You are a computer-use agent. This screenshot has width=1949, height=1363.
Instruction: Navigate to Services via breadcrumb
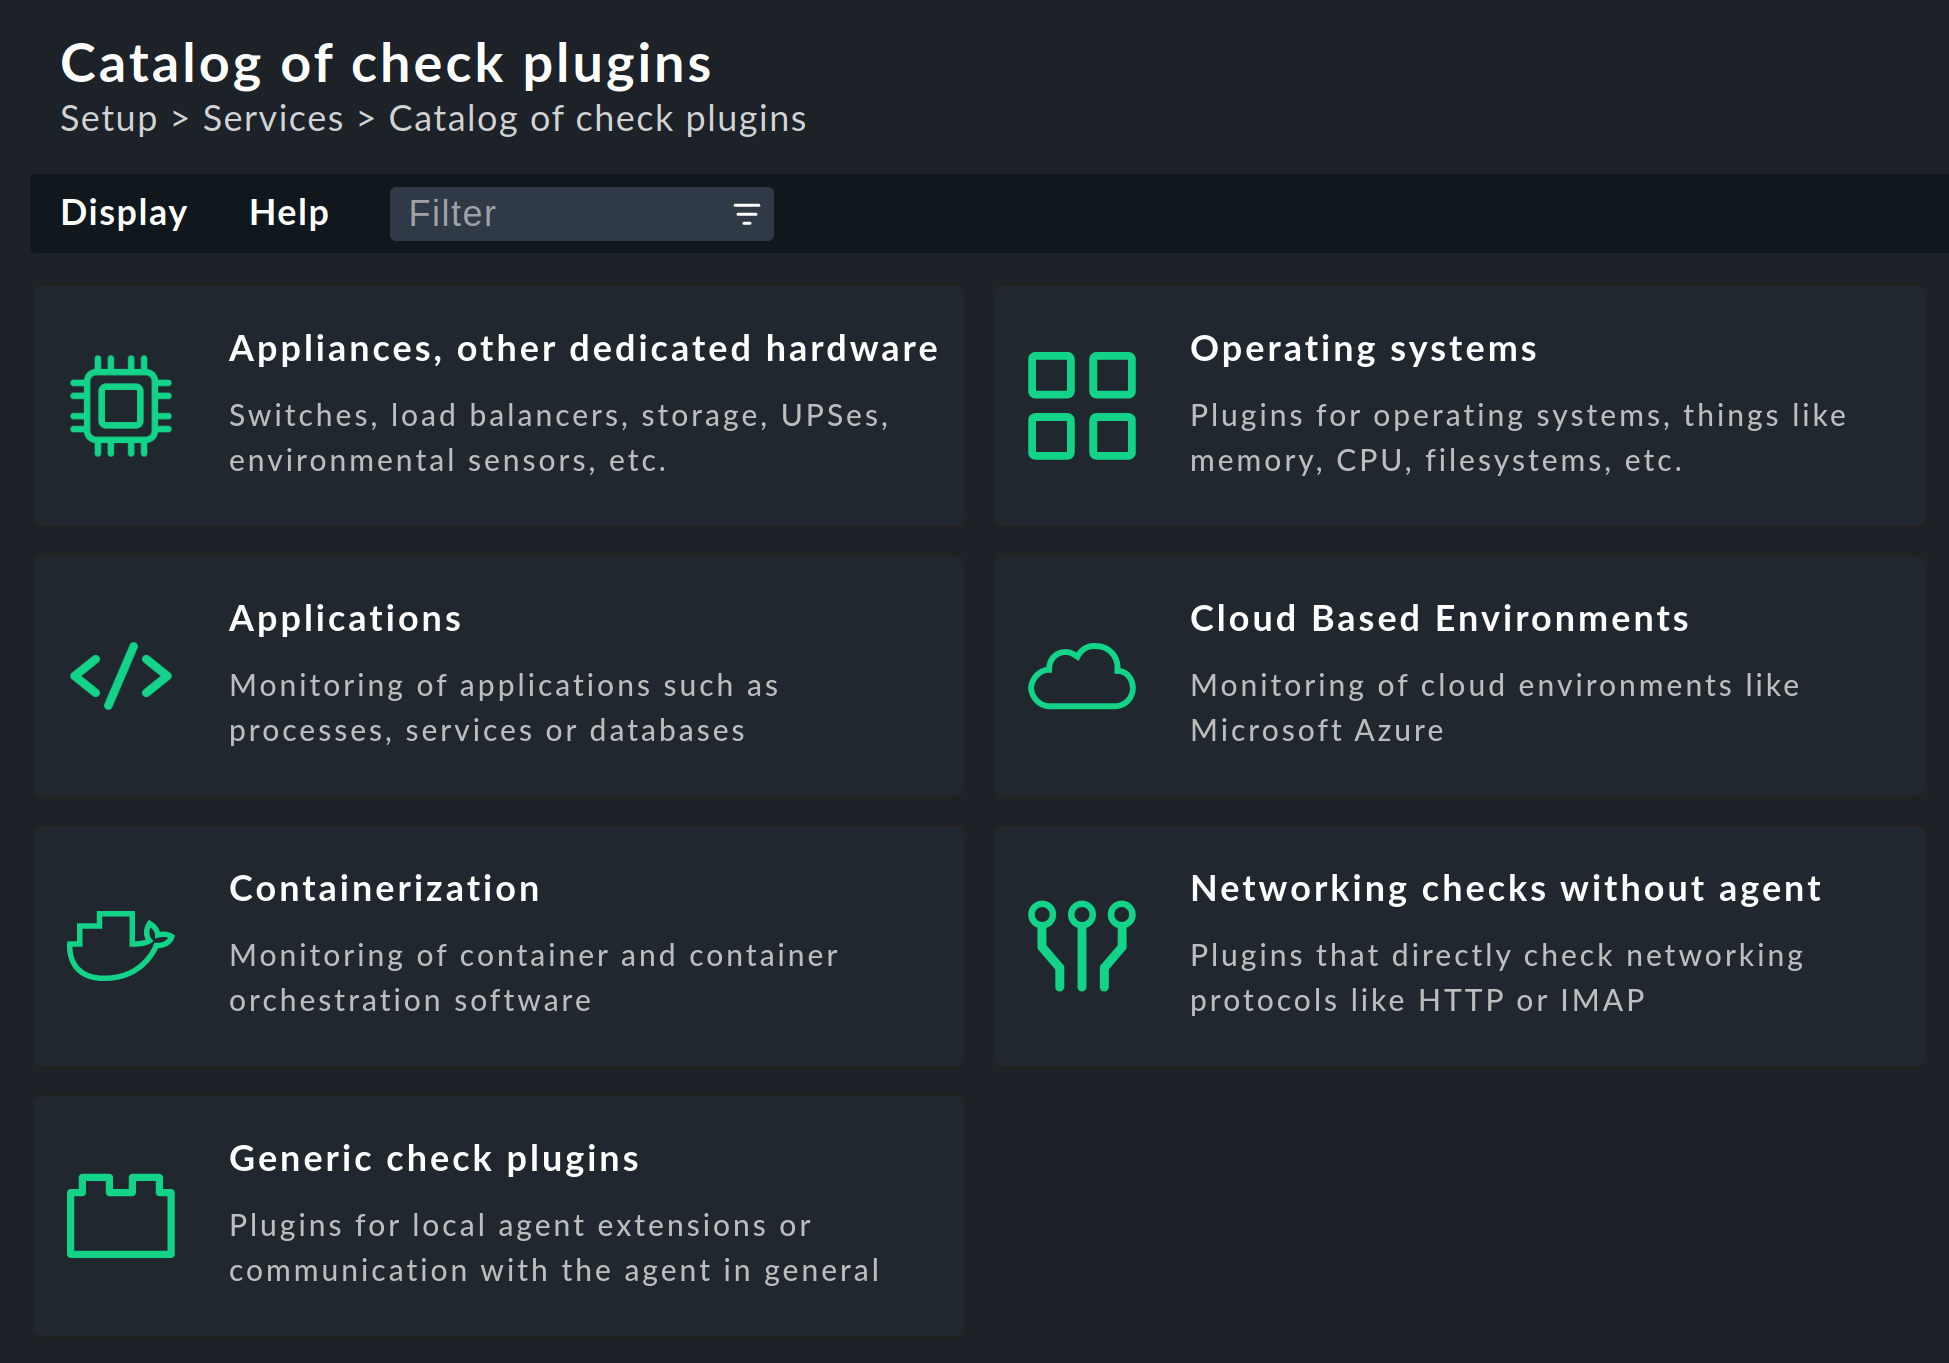coord(272,118)
